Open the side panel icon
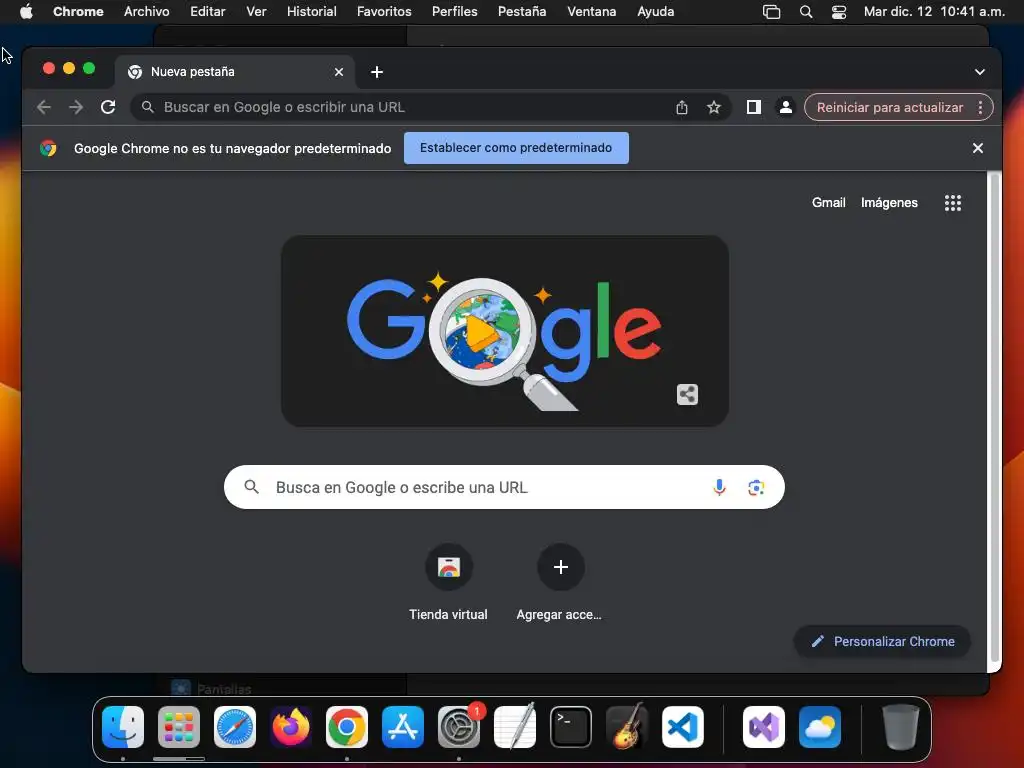This screenshot has width=1024, height=768. pos(754,107)
